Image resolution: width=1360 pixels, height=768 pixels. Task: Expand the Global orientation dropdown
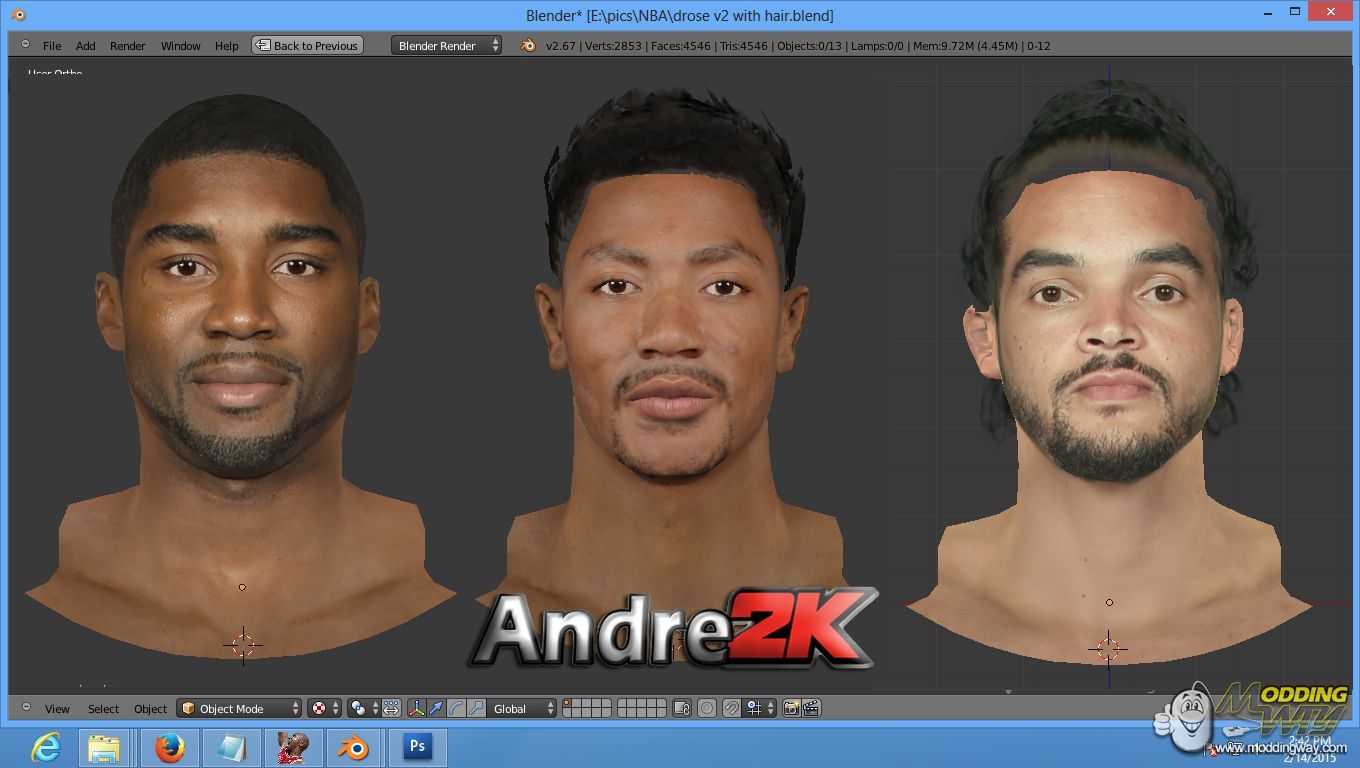[x=521, y=708]
